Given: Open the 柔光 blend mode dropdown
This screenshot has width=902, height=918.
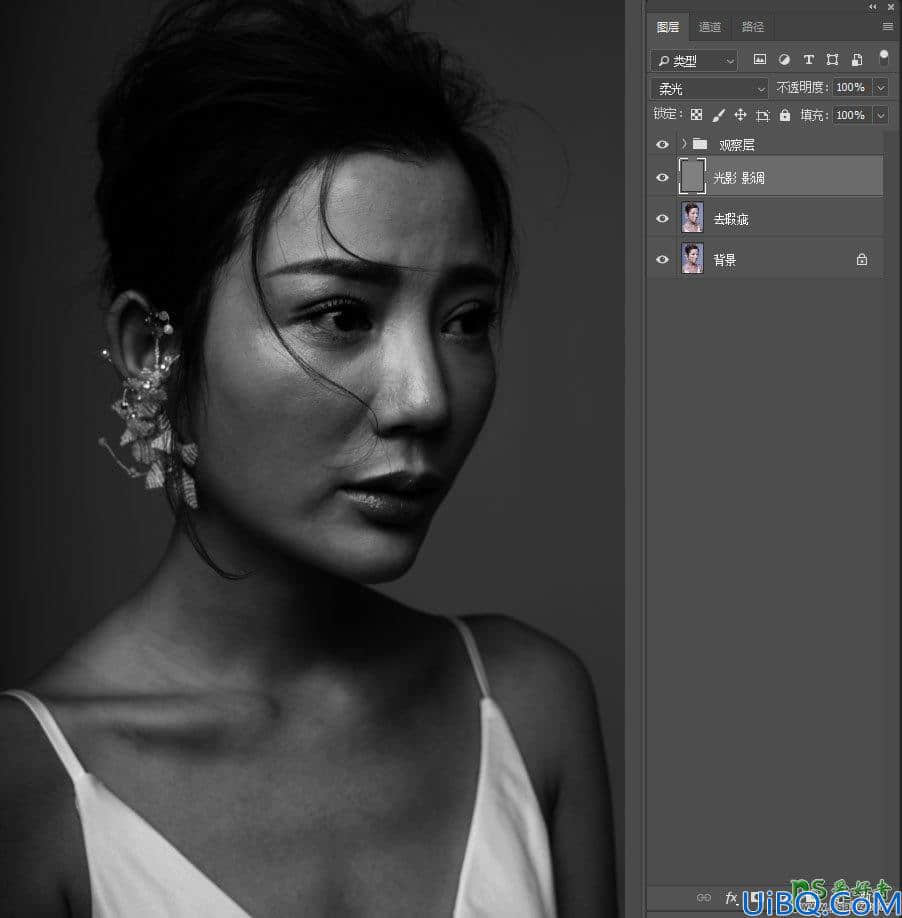Looking at the screenshot, I should (x=708, y=88).
